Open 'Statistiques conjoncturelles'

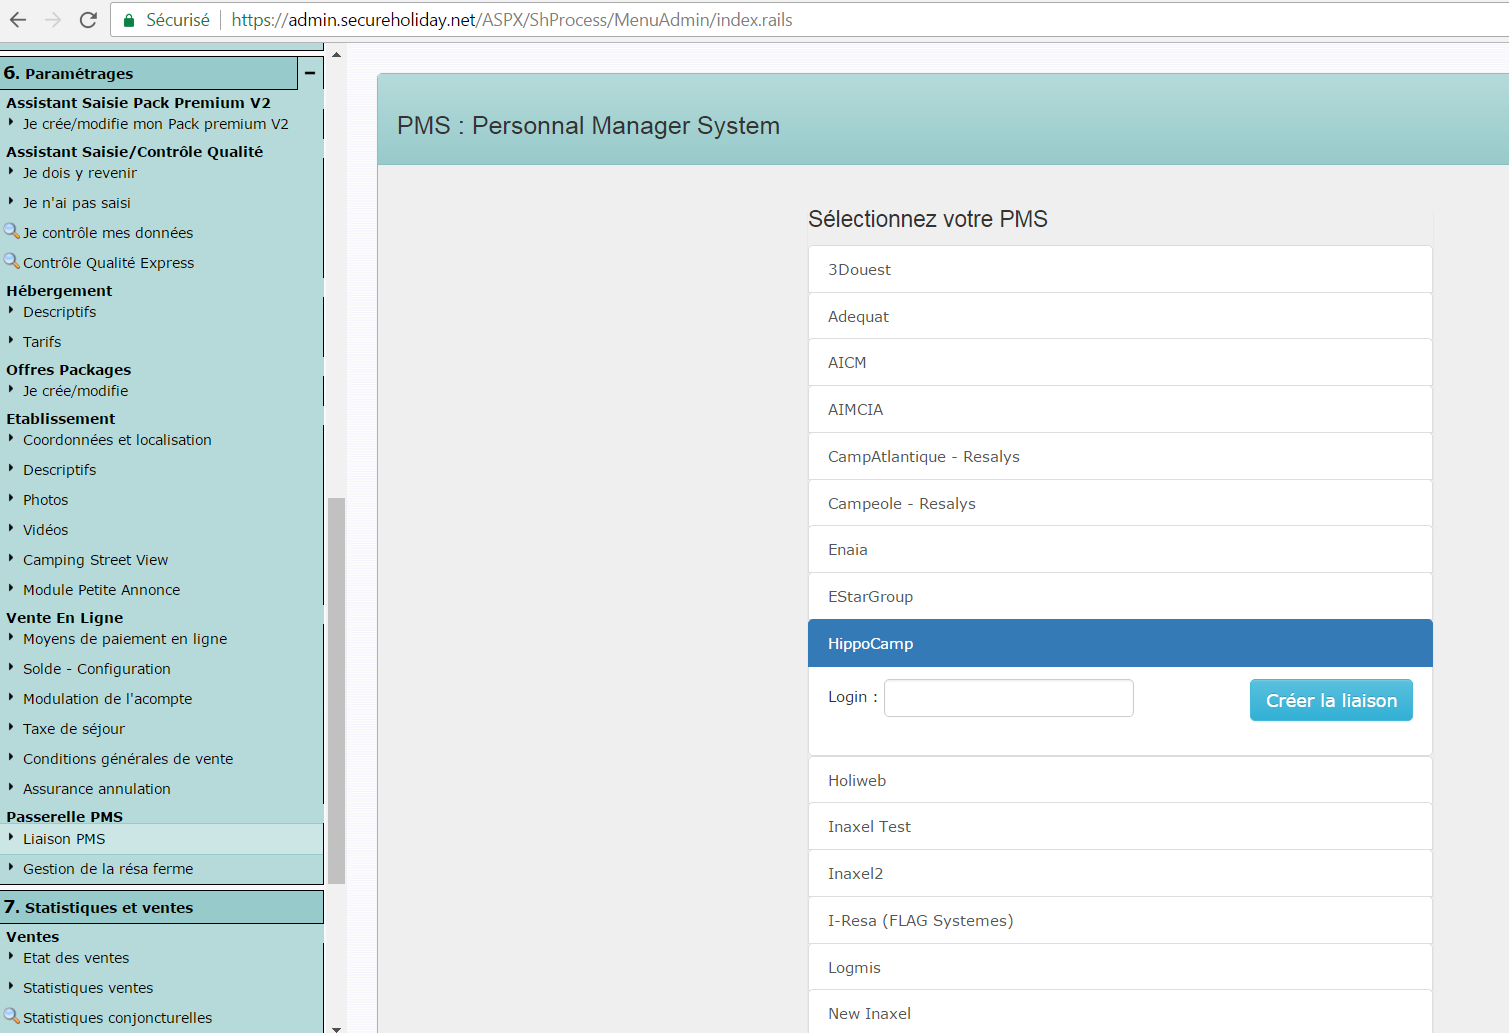118,1018
